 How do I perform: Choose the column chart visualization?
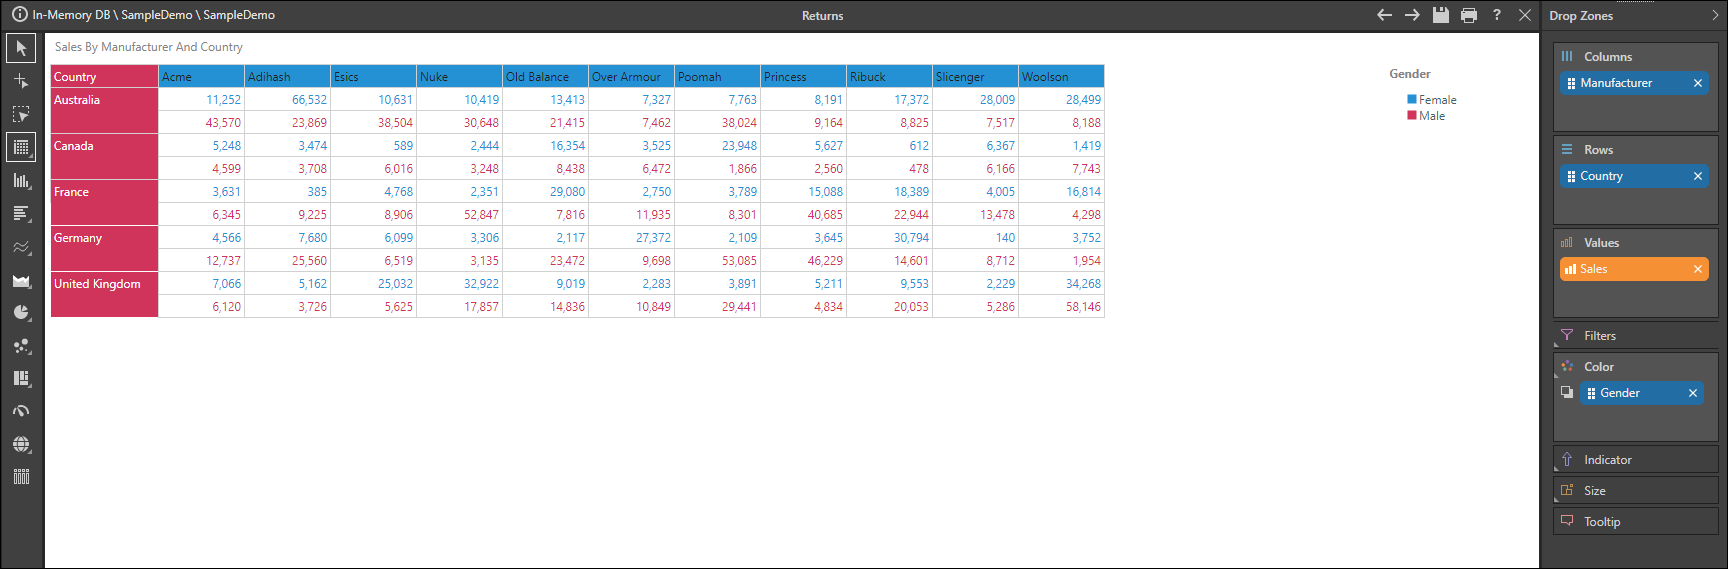pos(21,180)
